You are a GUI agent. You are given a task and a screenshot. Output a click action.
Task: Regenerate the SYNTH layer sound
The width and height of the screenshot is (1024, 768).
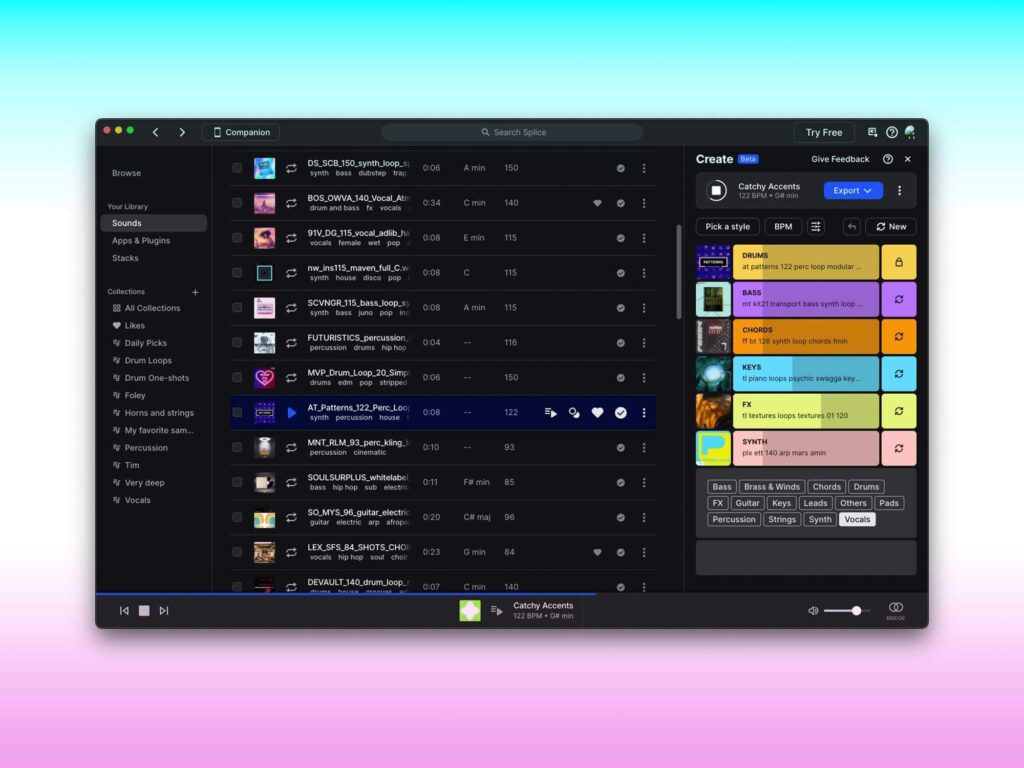click(899, 448)
